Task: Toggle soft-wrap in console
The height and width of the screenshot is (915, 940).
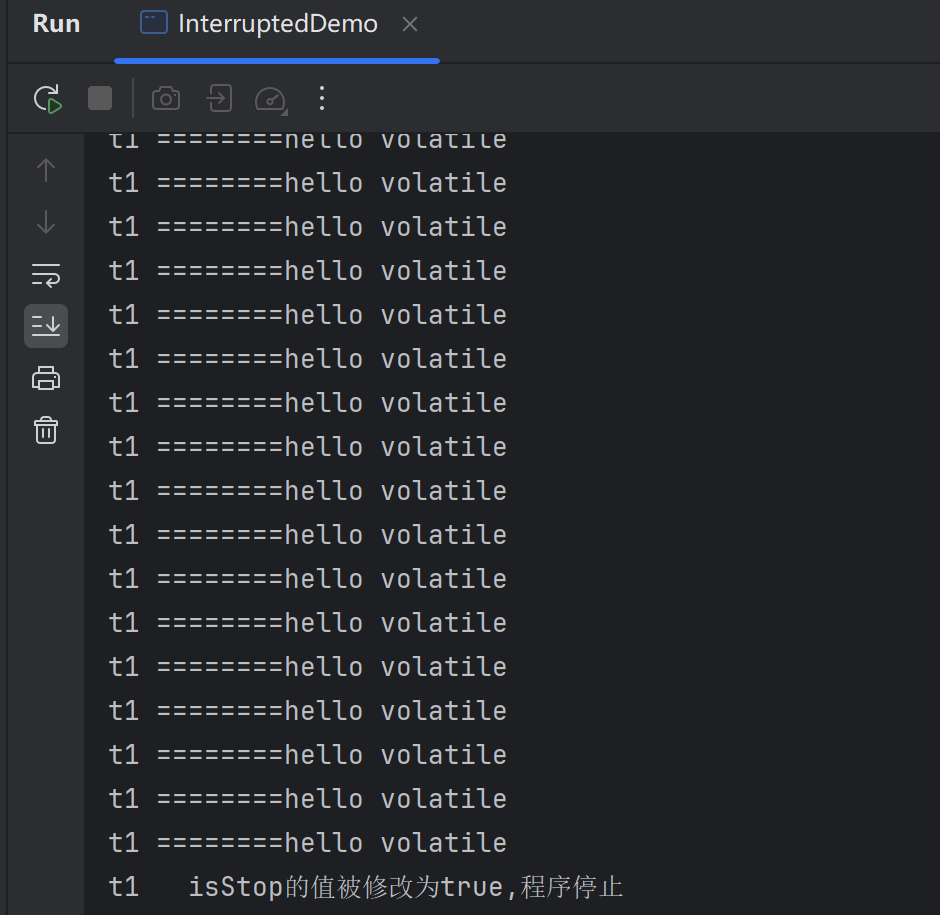Action: click(46, 275)
